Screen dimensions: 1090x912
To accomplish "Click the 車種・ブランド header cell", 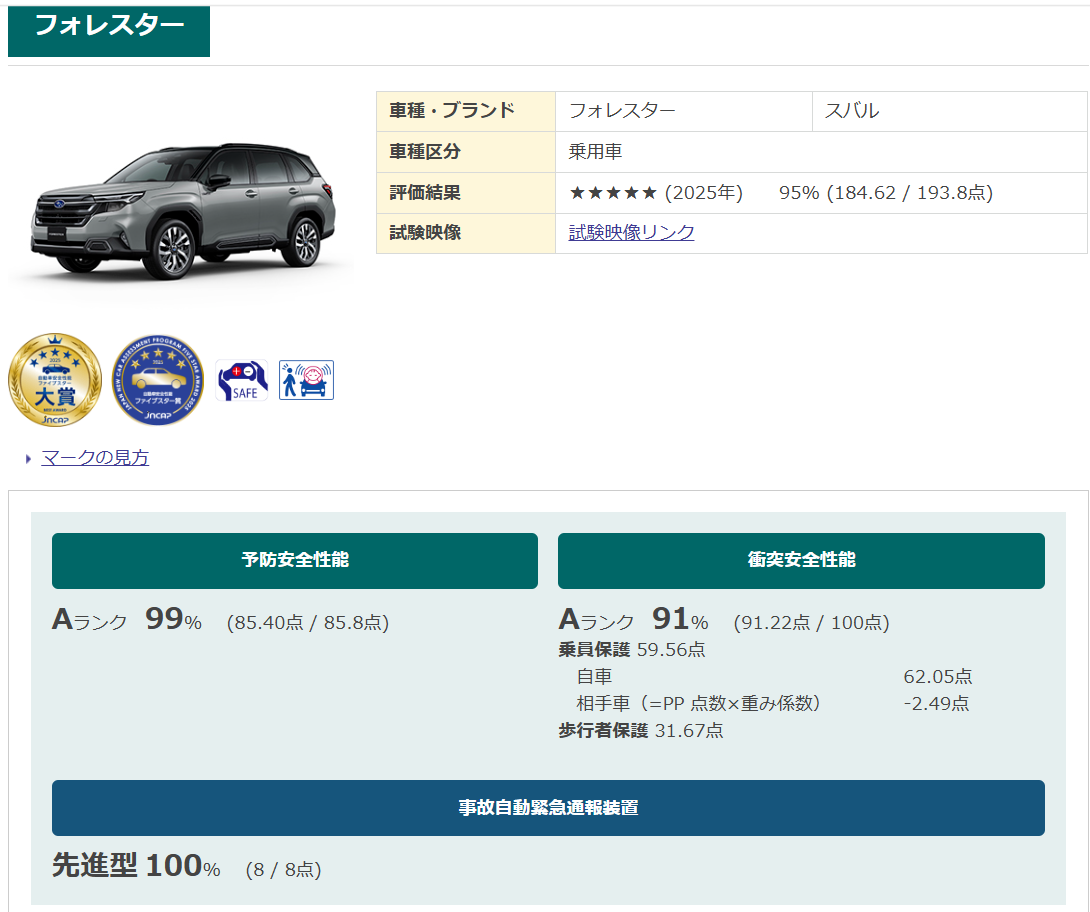I will (466, 111).
